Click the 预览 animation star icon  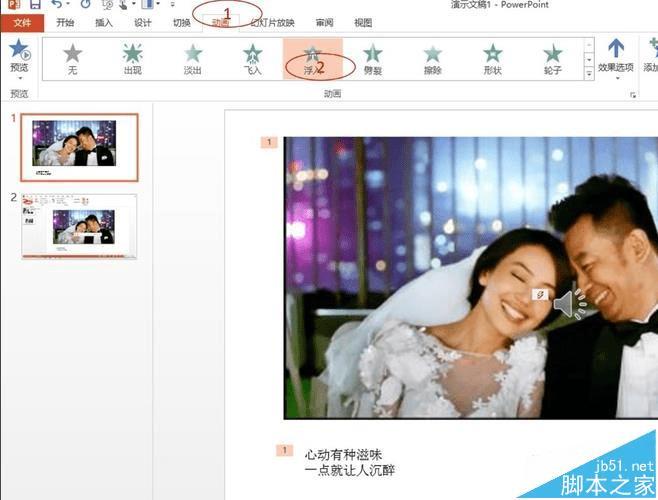(x=19, y=49)
